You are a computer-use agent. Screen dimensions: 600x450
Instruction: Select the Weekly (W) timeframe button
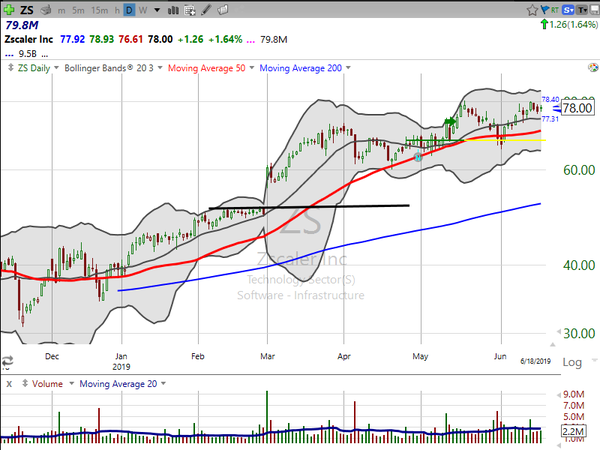click(x=143, y=10)
